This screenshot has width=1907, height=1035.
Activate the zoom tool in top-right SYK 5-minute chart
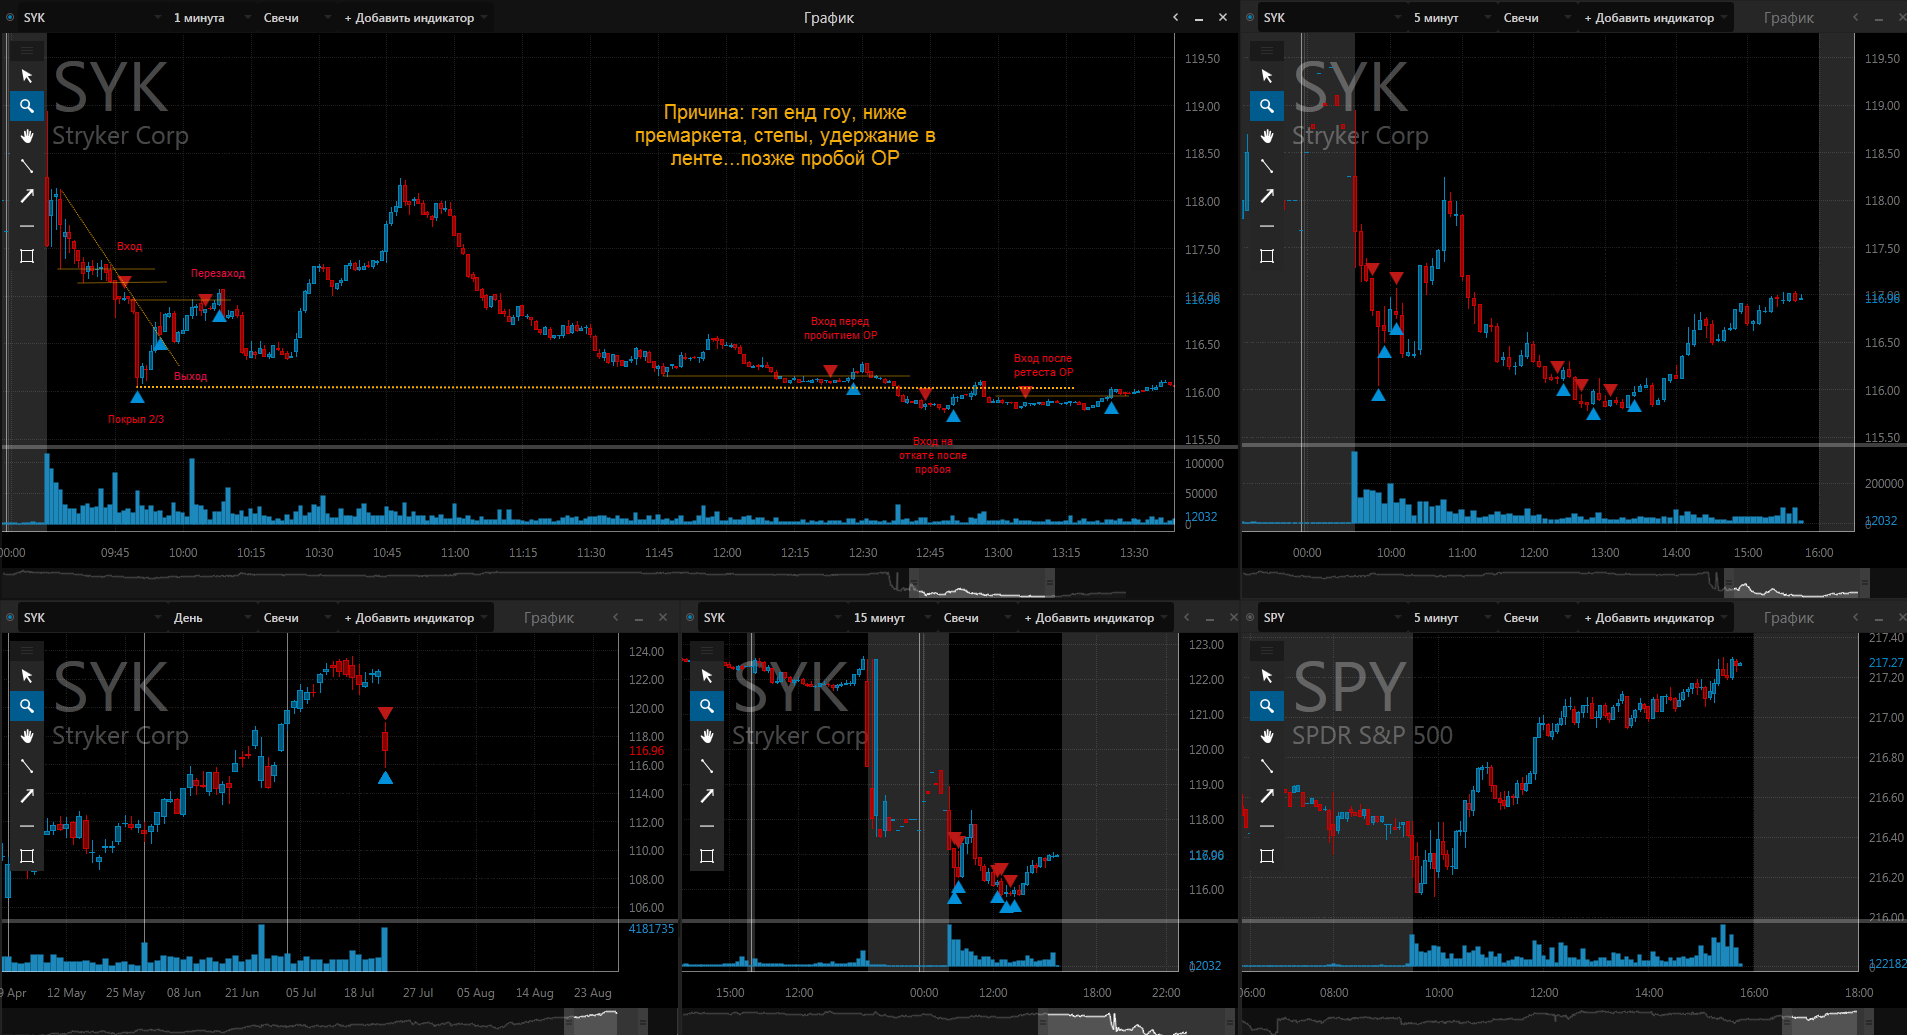[1267, 106]
